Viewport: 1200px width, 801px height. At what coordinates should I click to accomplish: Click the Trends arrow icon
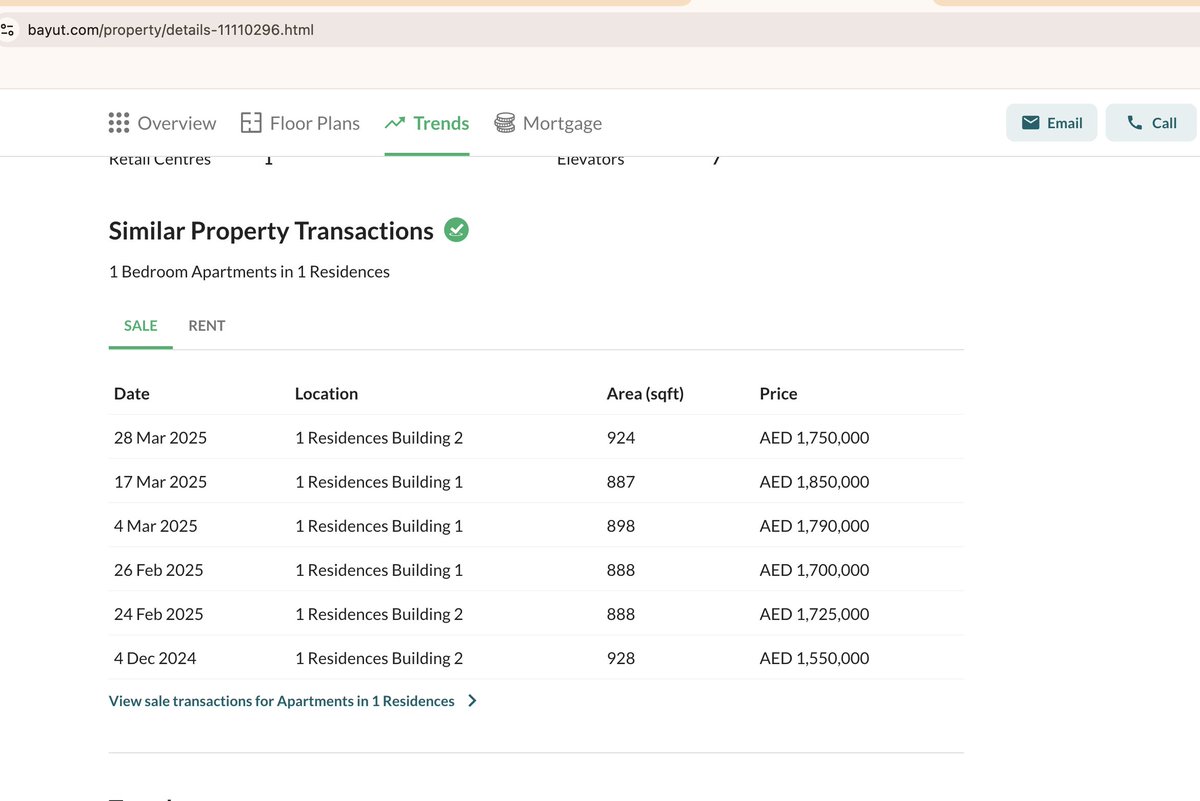(394, 123)
